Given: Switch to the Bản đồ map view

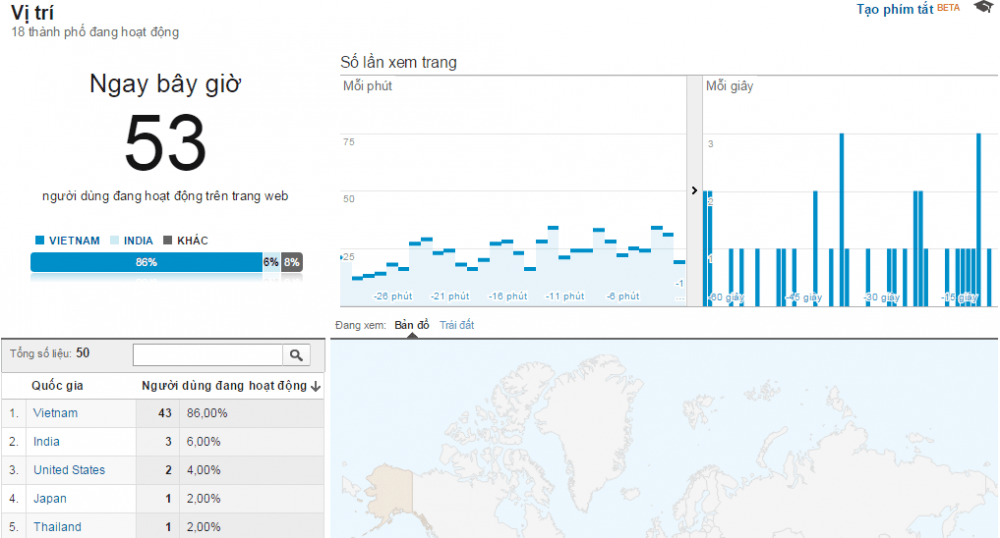Looking at the screenshot, I should [x=411, y=325].
